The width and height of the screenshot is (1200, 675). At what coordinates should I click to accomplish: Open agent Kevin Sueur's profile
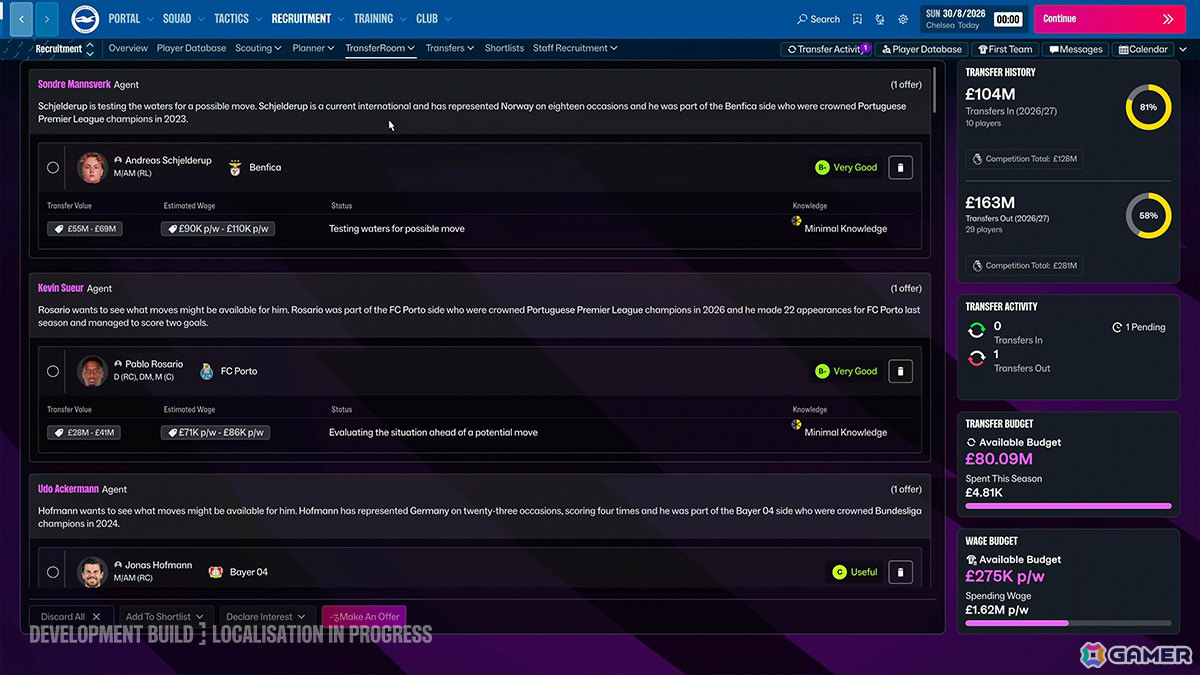tap(60, 288)
